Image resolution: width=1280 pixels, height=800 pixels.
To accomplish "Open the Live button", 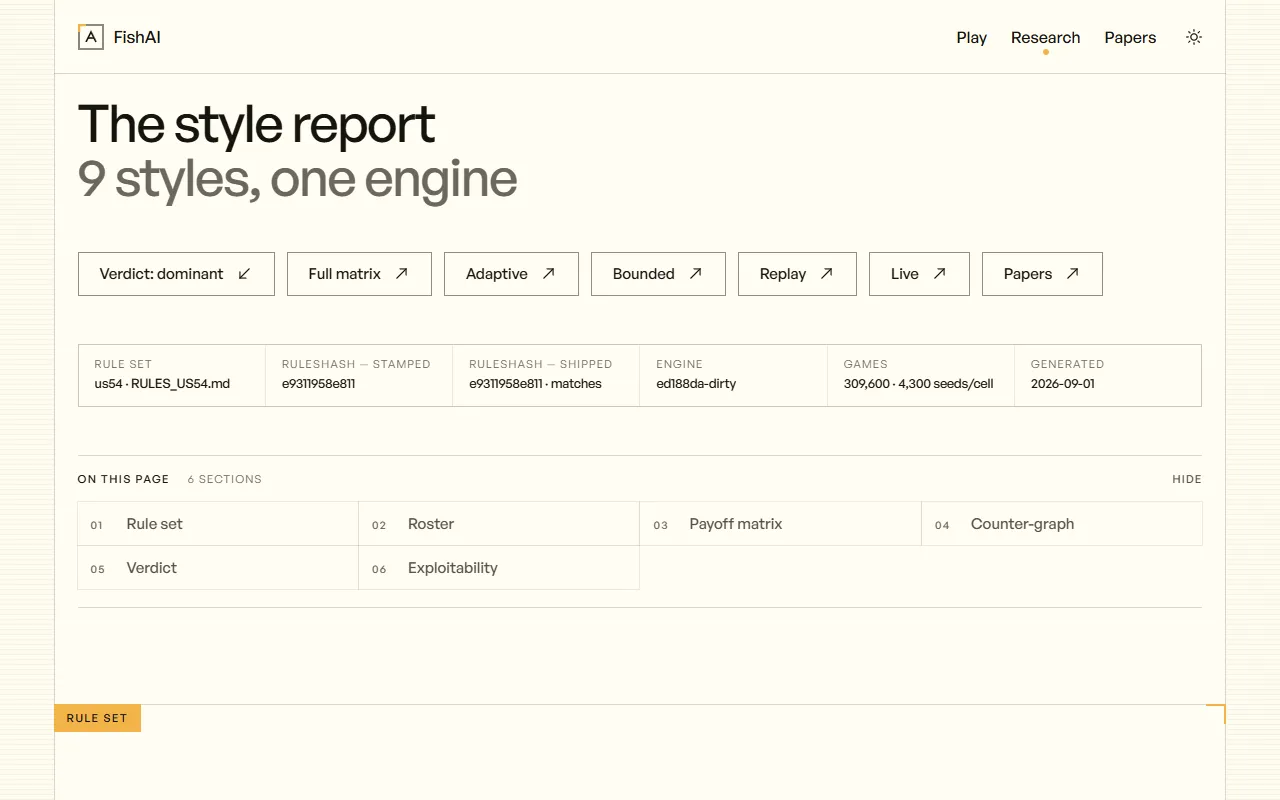I will (x=919, y=274).
